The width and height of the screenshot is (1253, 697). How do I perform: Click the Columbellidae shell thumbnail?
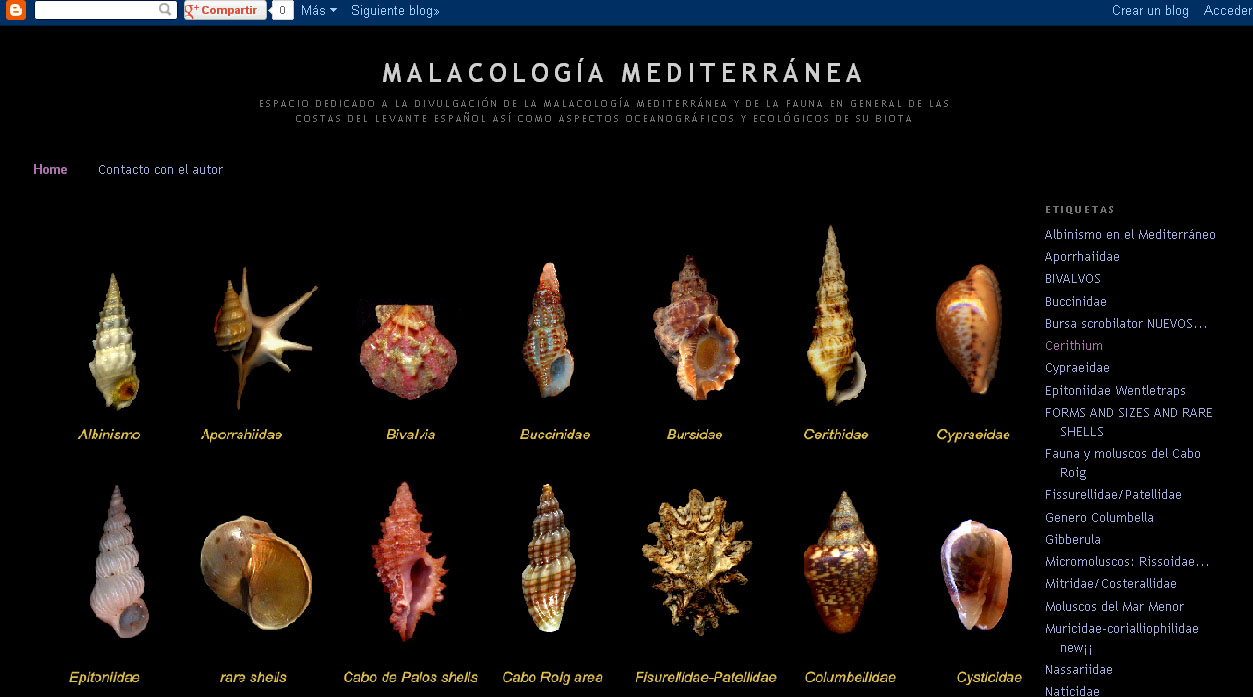tap(840, 563)
